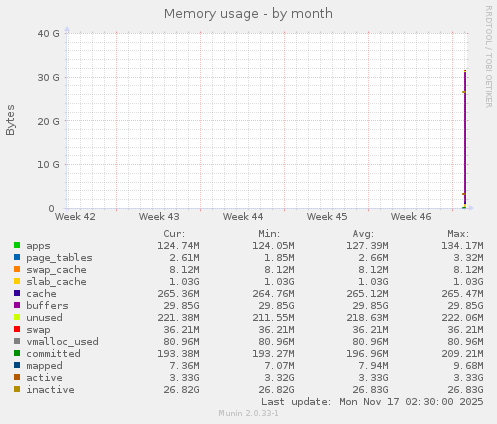Click the 'Bytes' y-axis label
Image resolution: width=497 pixels, height=424 pixels.
tap(10, 120)
